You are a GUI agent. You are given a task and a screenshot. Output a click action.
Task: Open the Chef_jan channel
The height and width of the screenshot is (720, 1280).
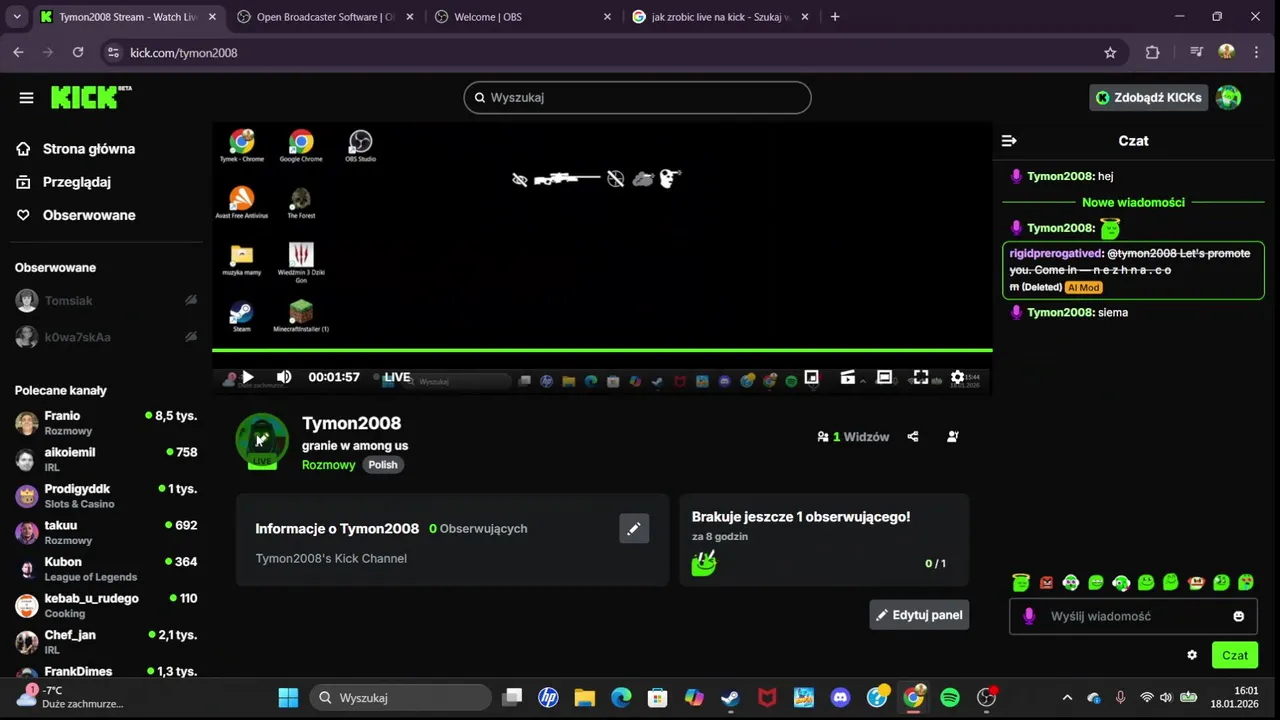tap(106, 642)
